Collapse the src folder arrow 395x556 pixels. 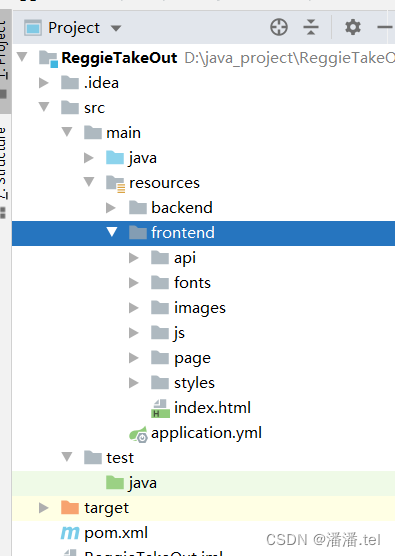tap(44, 107)
